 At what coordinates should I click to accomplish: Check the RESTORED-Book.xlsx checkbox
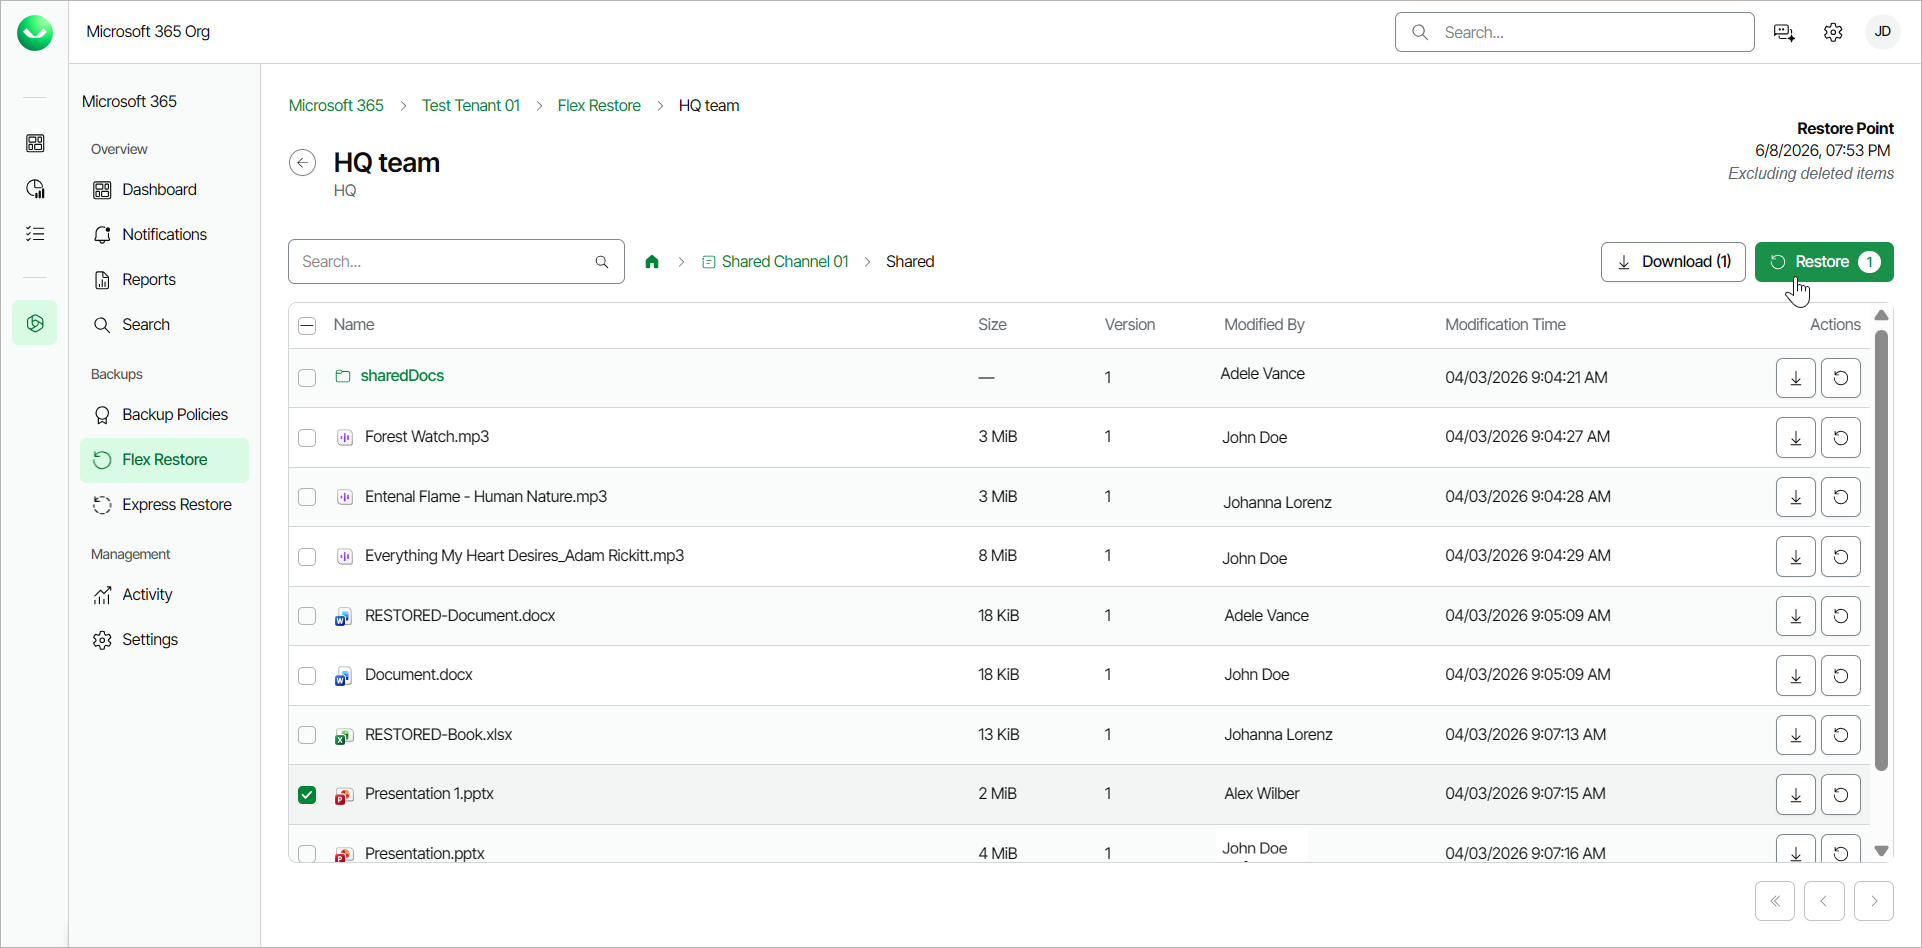[307, 735]
